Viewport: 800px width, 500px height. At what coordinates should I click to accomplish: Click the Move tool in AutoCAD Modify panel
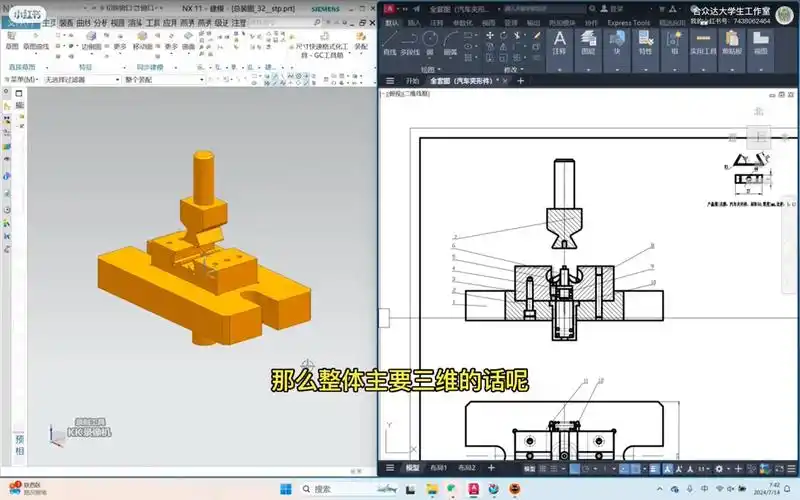tap(490, 35)
